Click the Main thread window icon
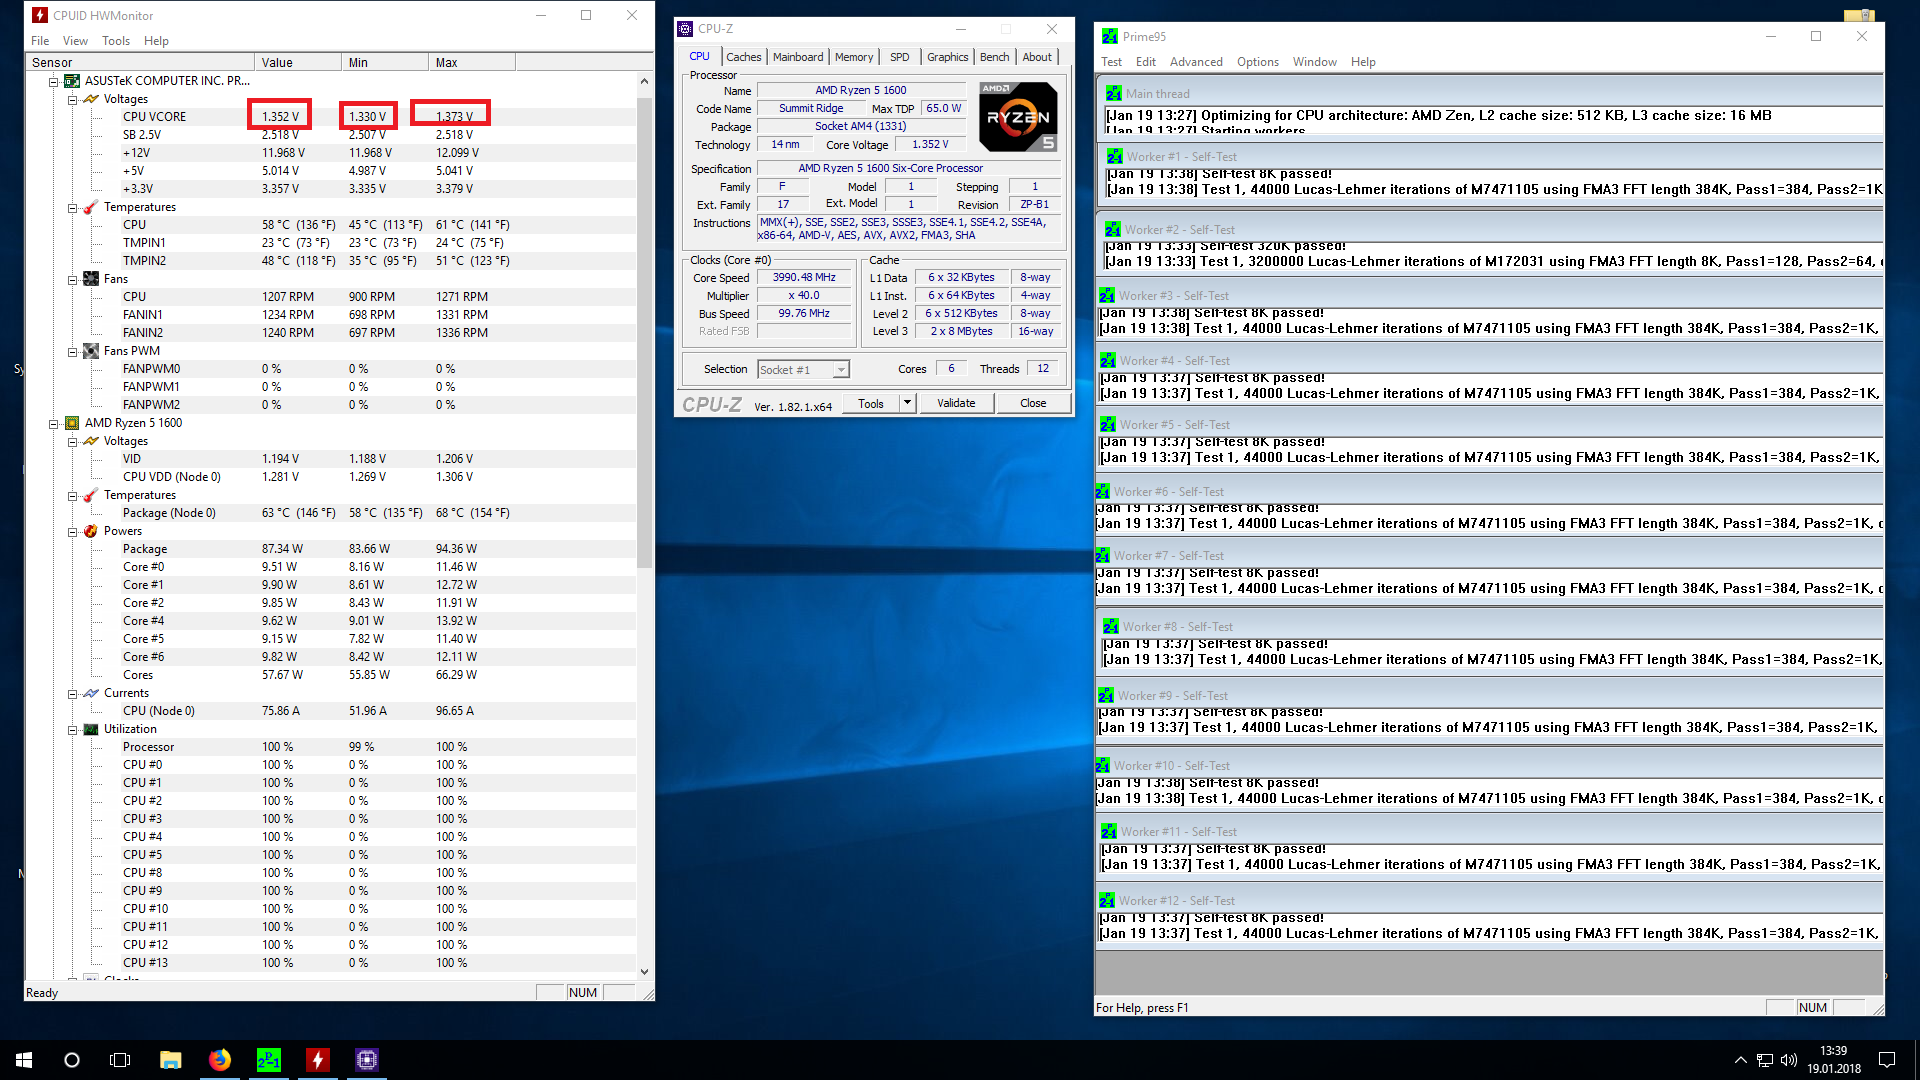This screenshot has width=1920, height=1080. pos(1113,94)
